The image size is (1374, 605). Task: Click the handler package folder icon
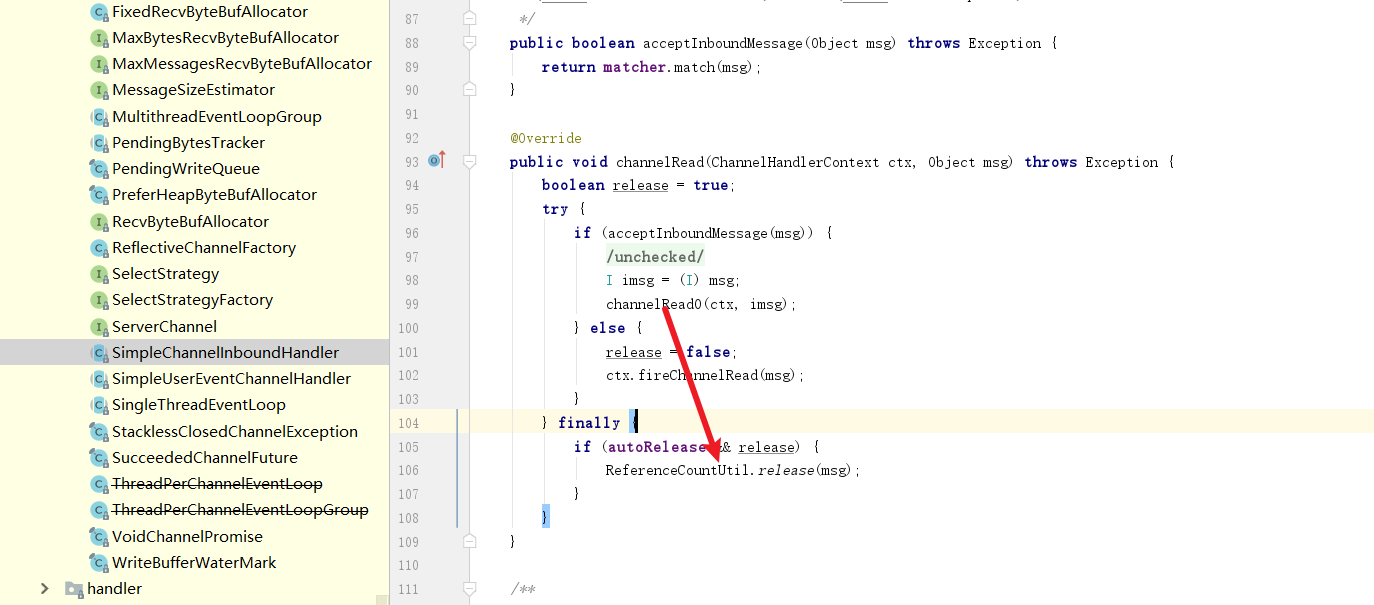click(x=74, y=589)
